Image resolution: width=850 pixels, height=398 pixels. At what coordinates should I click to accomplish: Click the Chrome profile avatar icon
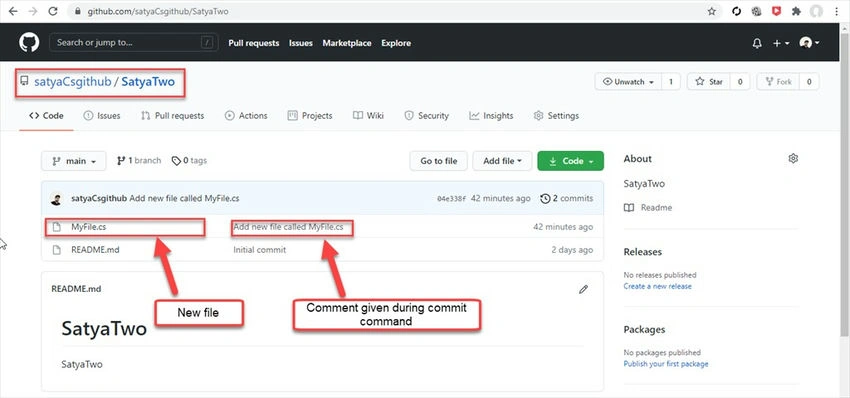pyautogui.click(x=816, y=11)
